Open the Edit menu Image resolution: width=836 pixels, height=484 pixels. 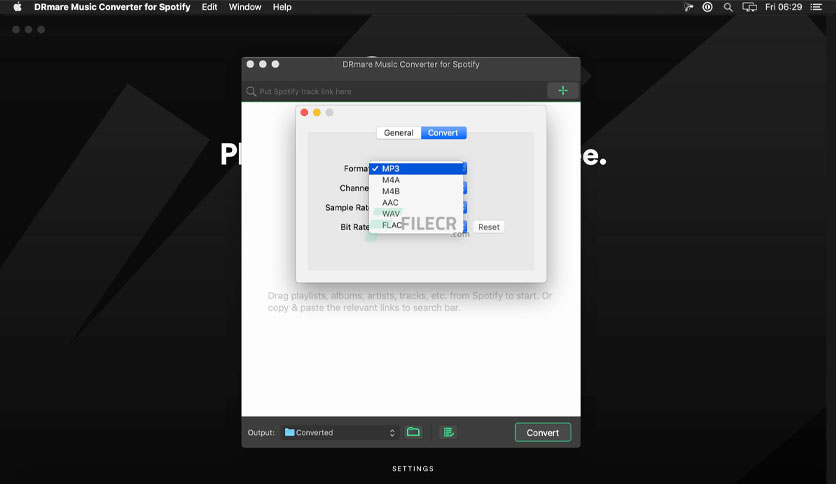210,7
